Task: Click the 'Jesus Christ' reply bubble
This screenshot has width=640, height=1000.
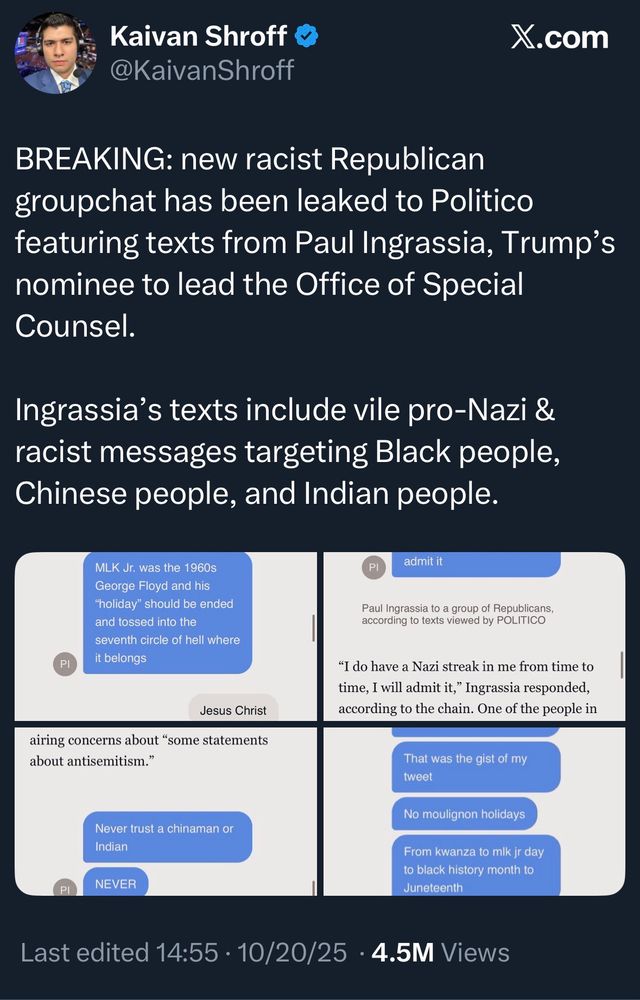Action: [233, 710]
